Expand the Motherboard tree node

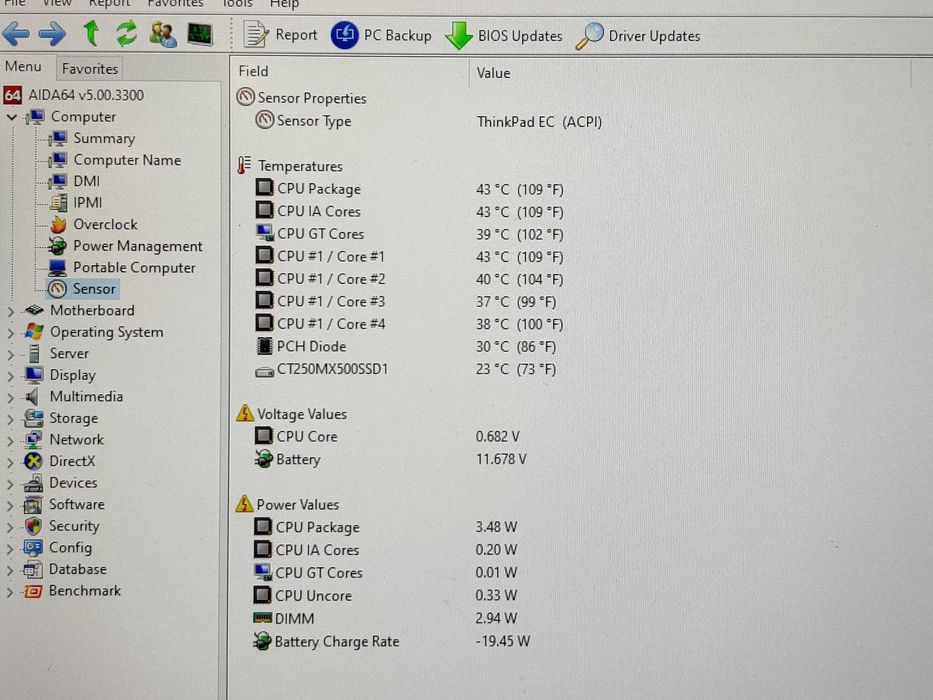click(10, 311)
